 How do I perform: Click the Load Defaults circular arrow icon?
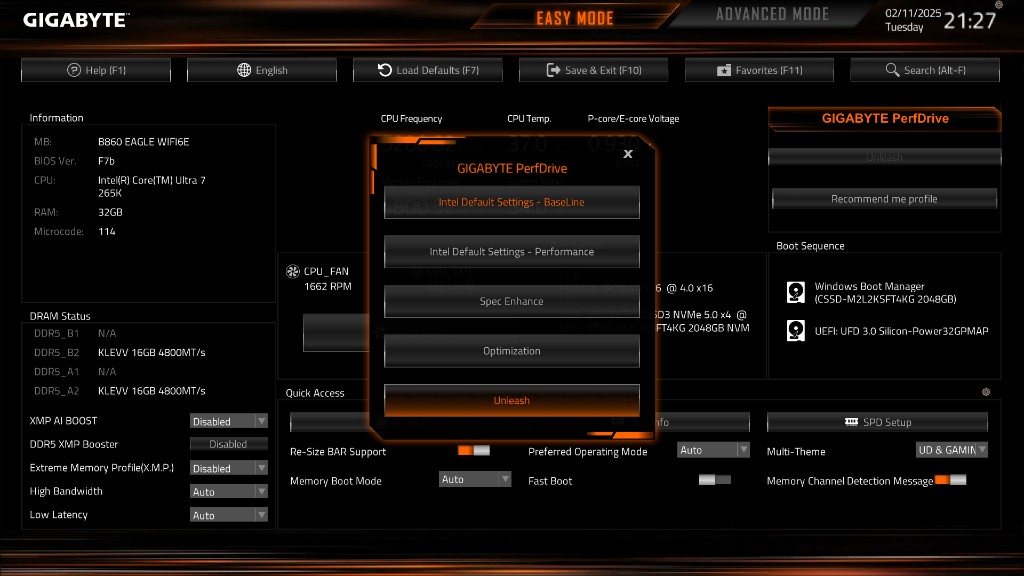385,70
